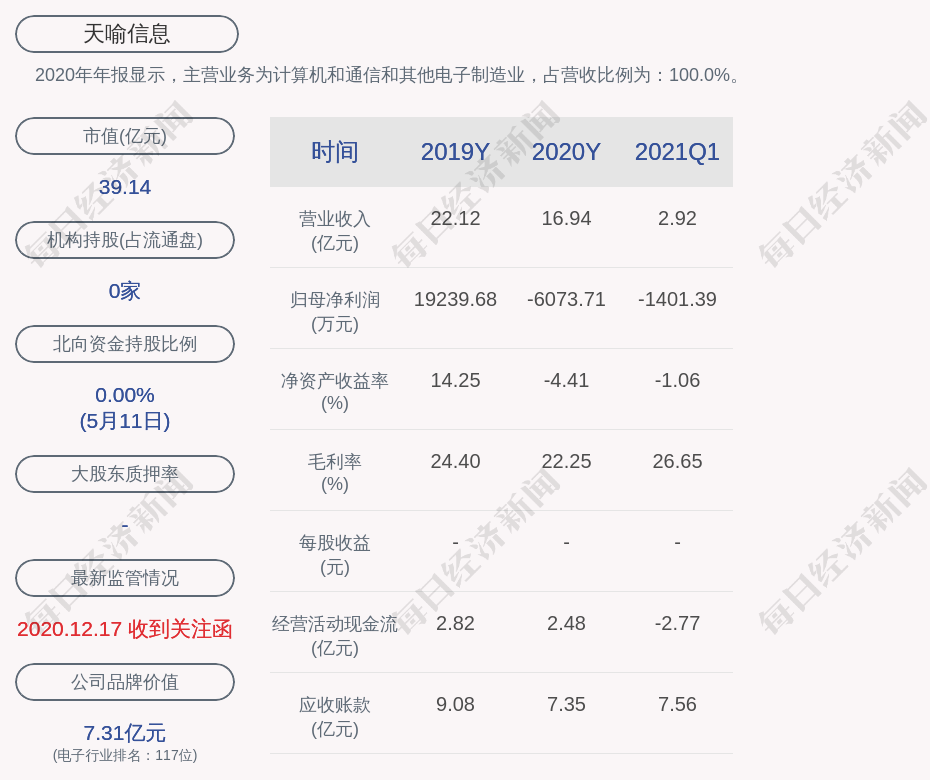Open the red 2020.12.17 收到关注函 notice
Screen dimensions: 930x780
point(125,629)
